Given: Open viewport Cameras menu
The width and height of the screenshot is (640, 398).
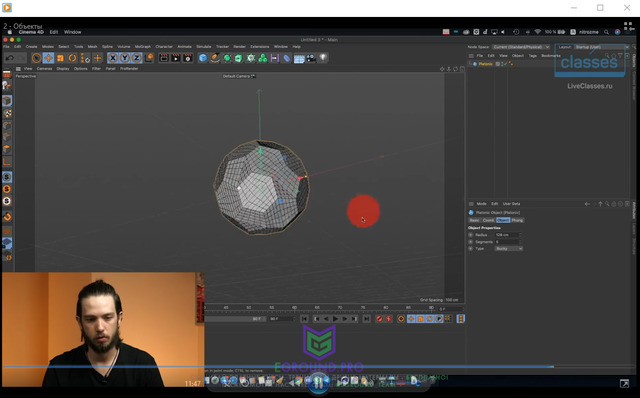Looking at the screenshot, I should (x=44, y=69).
